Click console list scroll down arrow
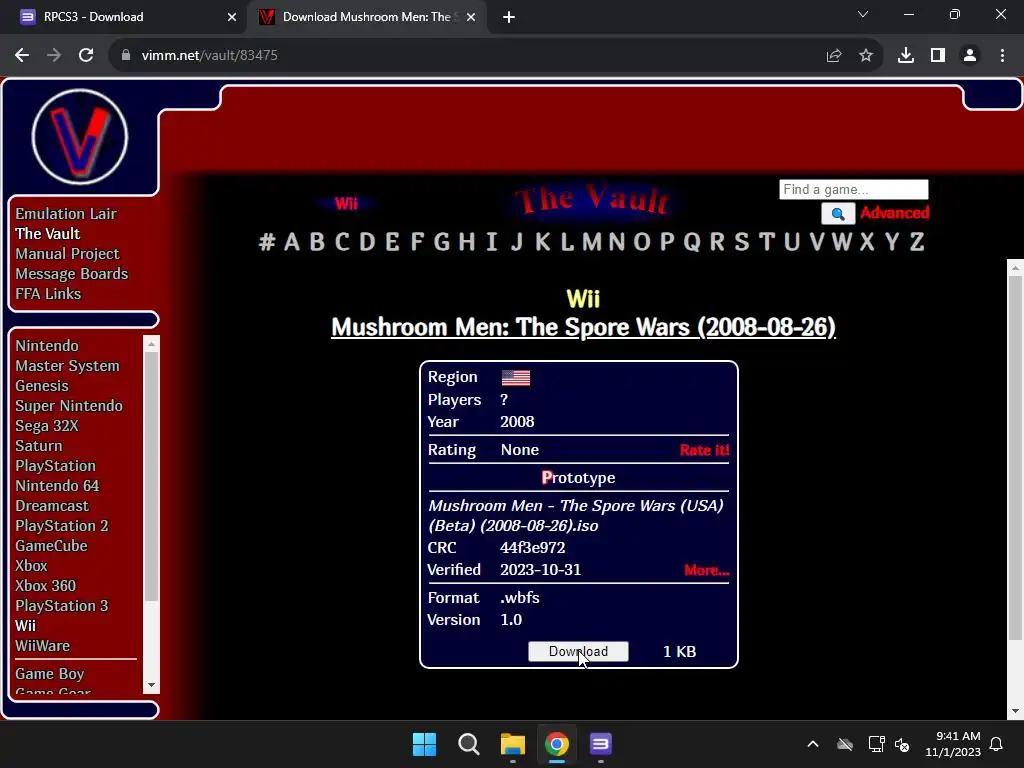The height and width of the screenshot is (768, 1024). (152, 685)
